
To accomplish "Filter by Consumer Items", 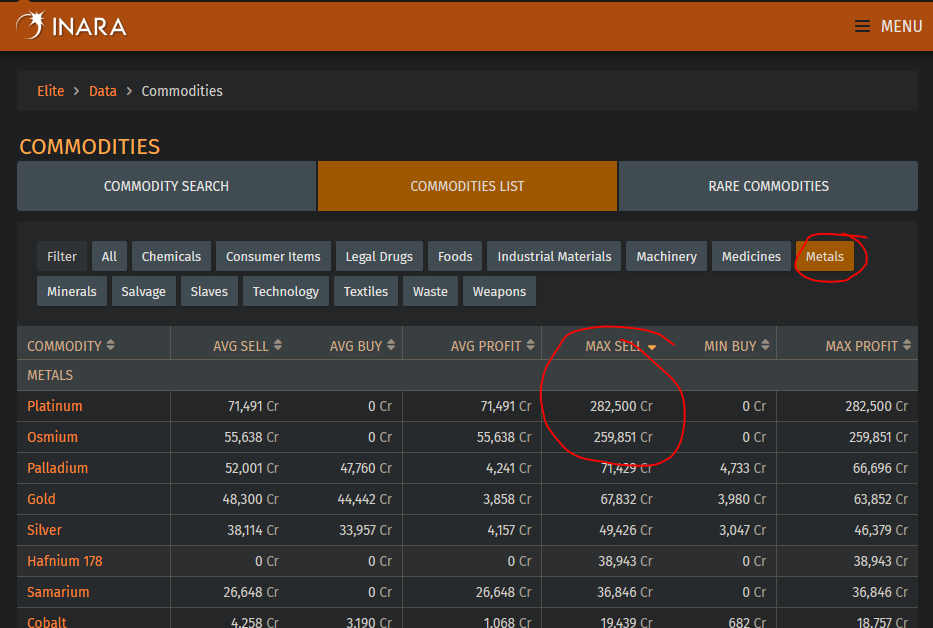I will [x=273, y=257].
